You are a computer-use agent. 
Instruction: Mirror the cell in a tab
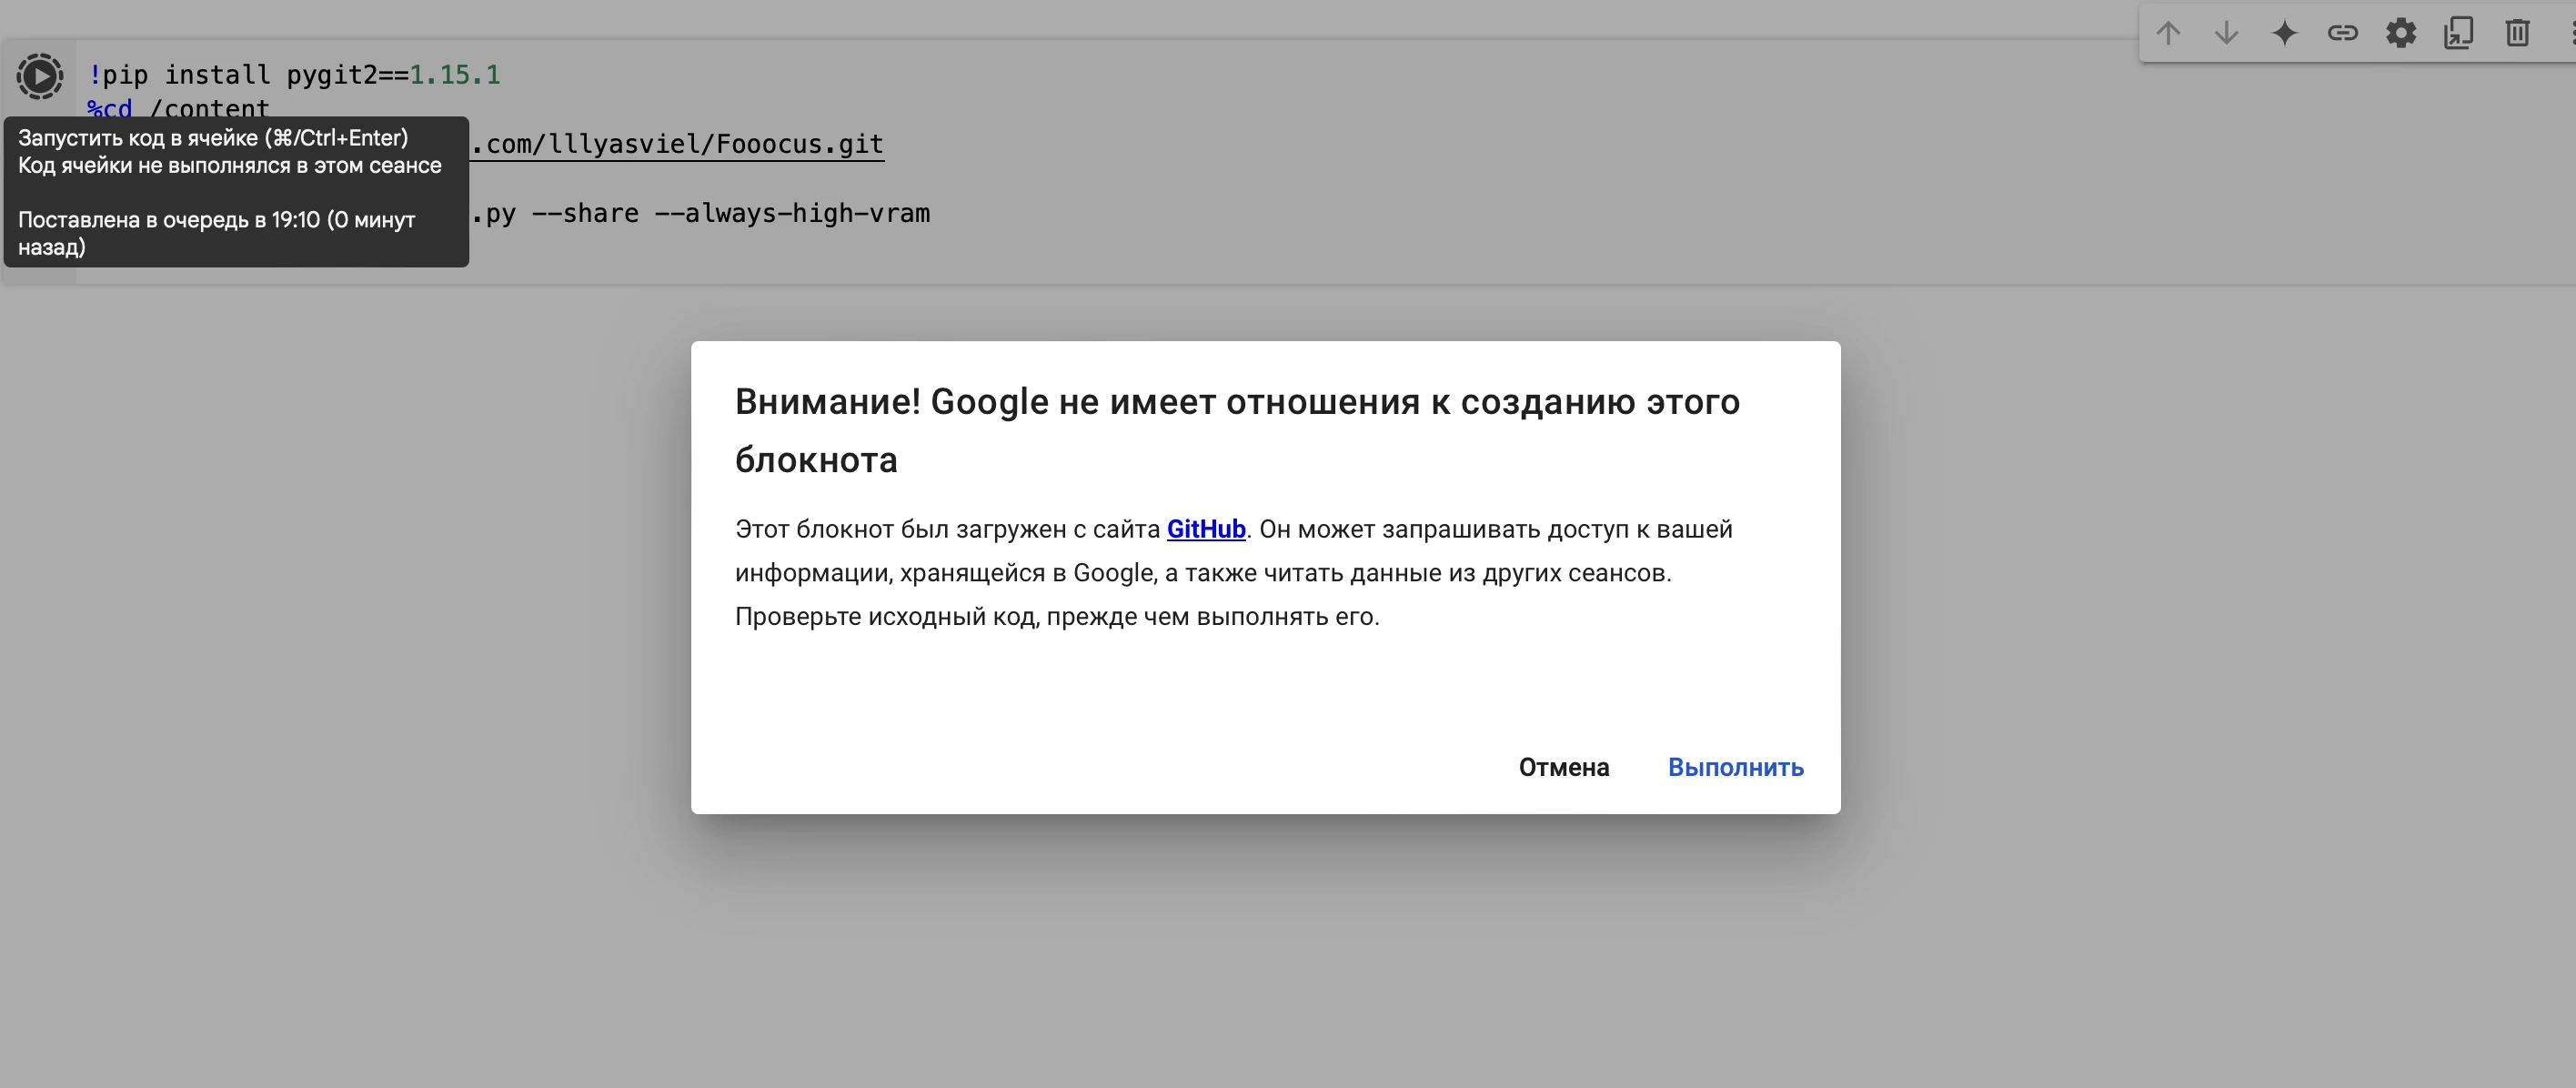pyautogui.click(x=2458, y=33)
